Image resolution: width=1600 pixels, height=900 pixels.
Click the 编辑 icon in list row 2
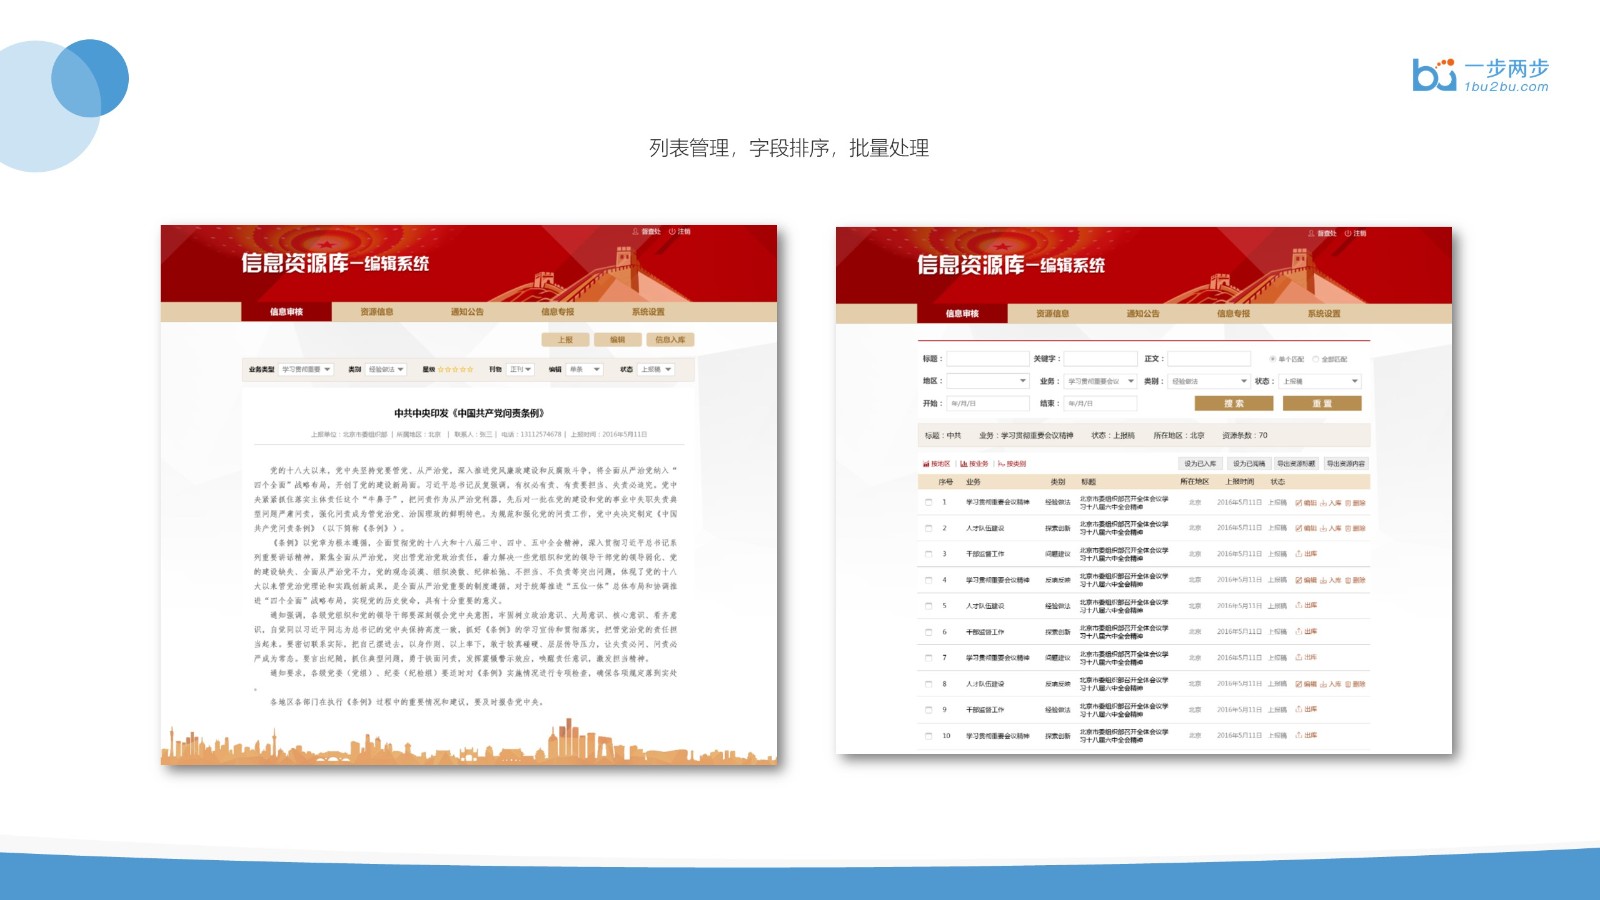pos(1299,529)
